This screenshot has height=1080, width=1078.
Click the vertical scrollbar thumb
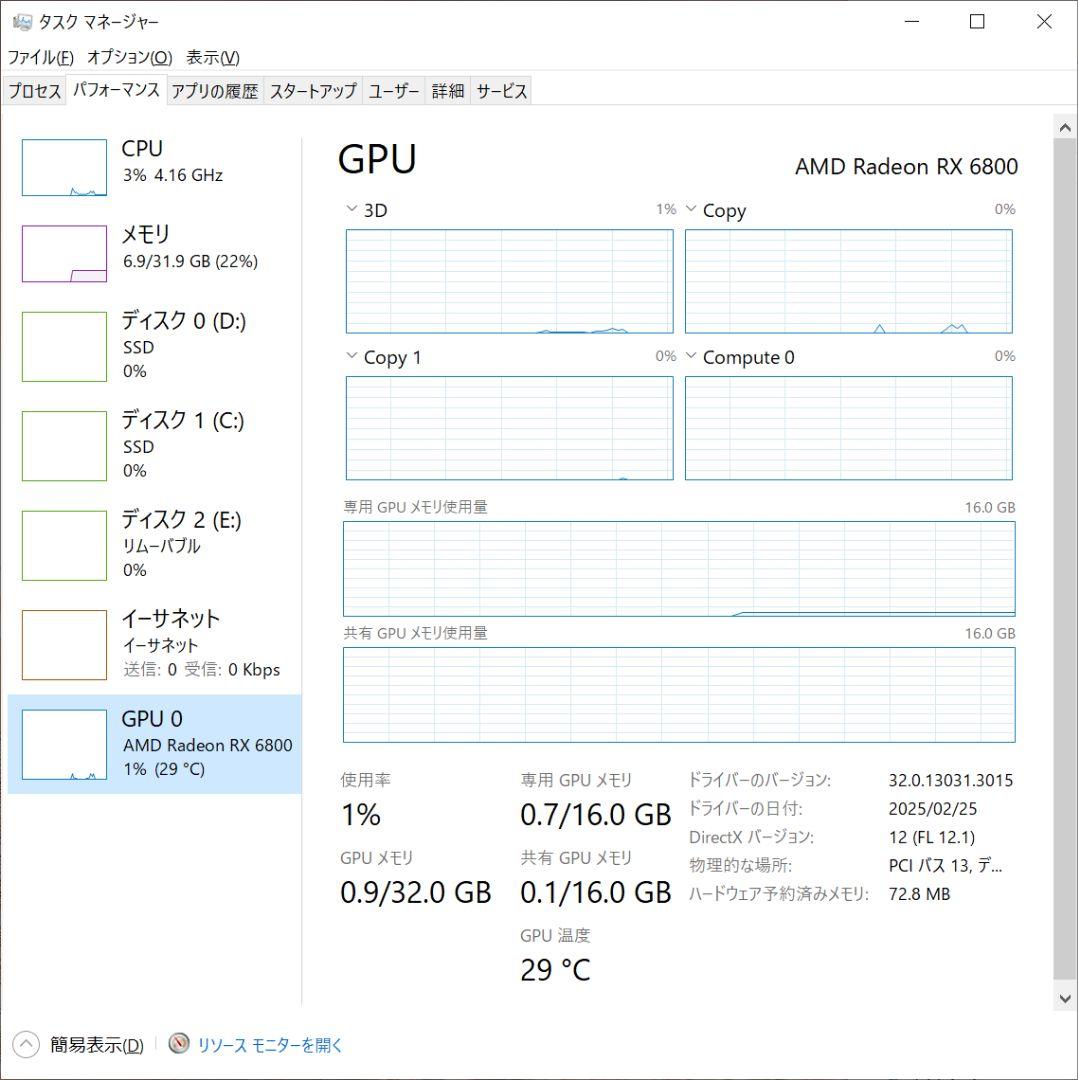(1065, 558)
